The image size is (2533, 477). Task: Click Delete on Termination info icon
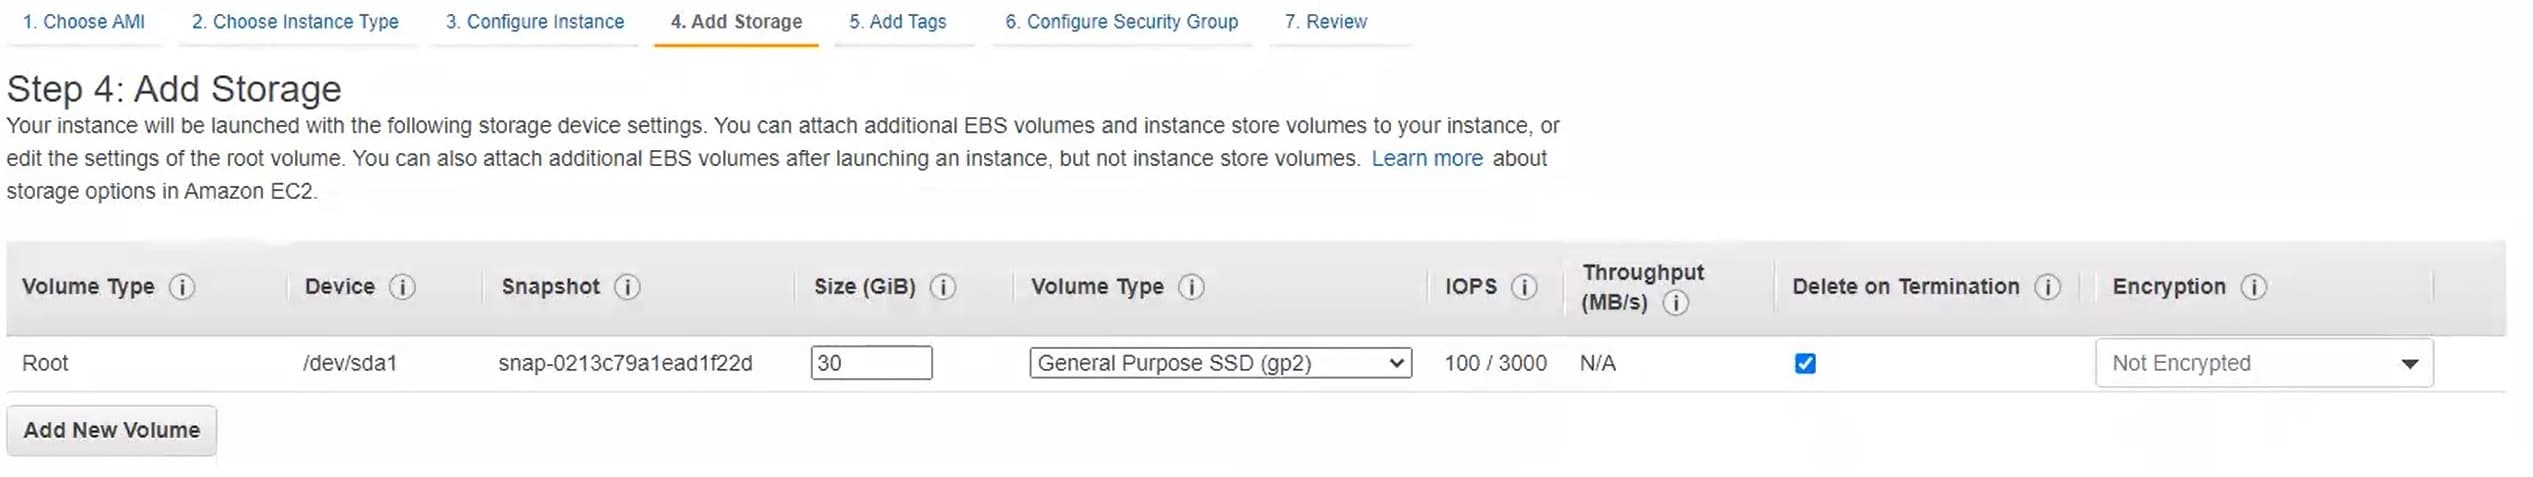click(2048, 287)
